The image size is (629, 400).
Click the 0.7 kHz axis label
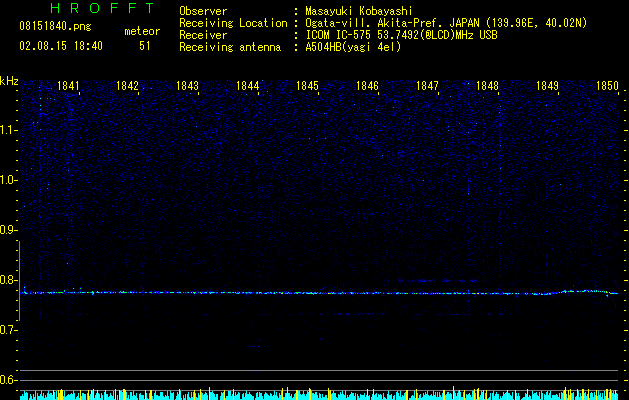point(8,330)
